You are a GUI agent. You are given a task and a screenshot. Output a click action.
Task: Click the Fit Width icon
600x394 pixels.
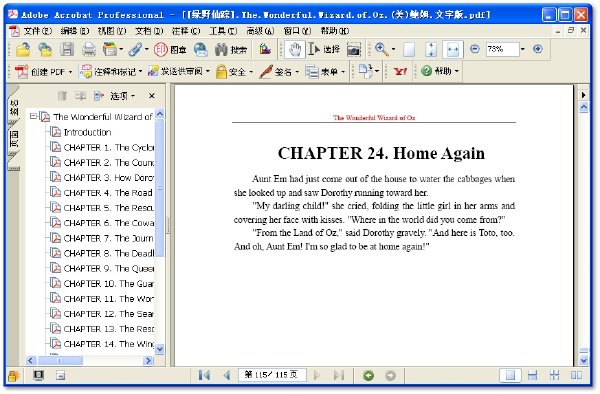453,49
